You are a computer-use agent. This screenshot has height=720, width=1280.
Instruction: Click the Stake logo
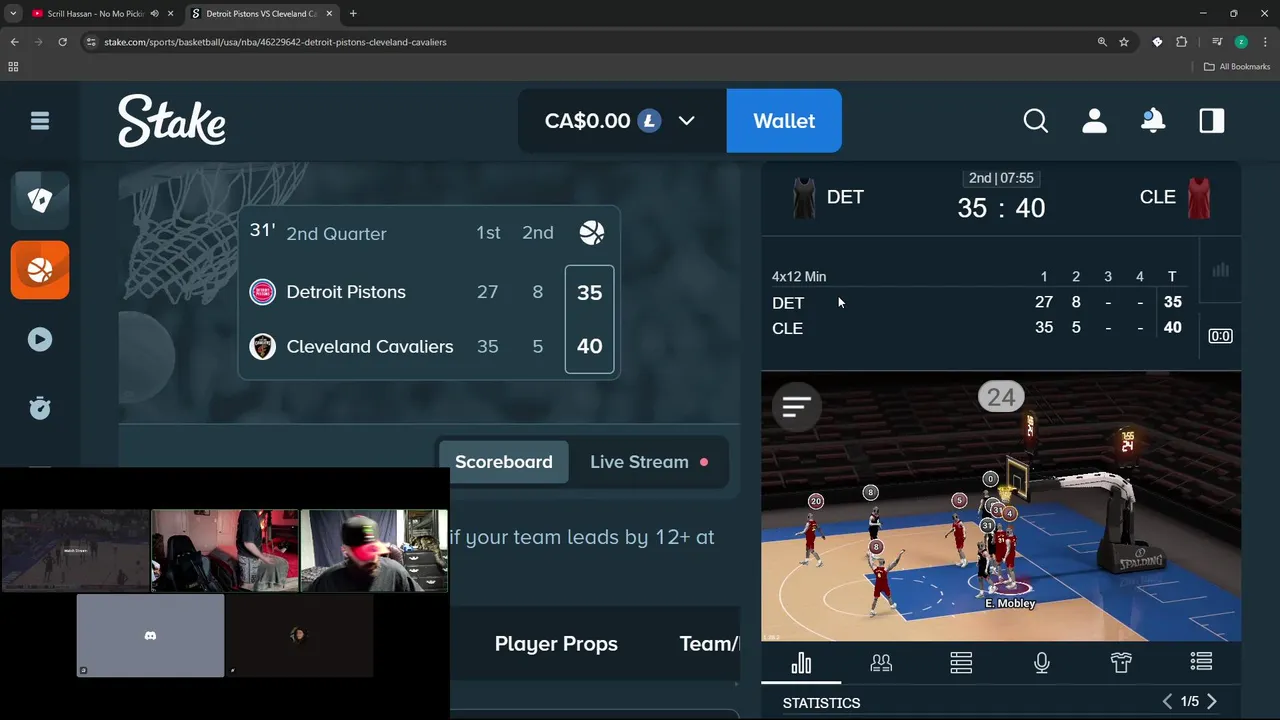(x=172, y=121)
